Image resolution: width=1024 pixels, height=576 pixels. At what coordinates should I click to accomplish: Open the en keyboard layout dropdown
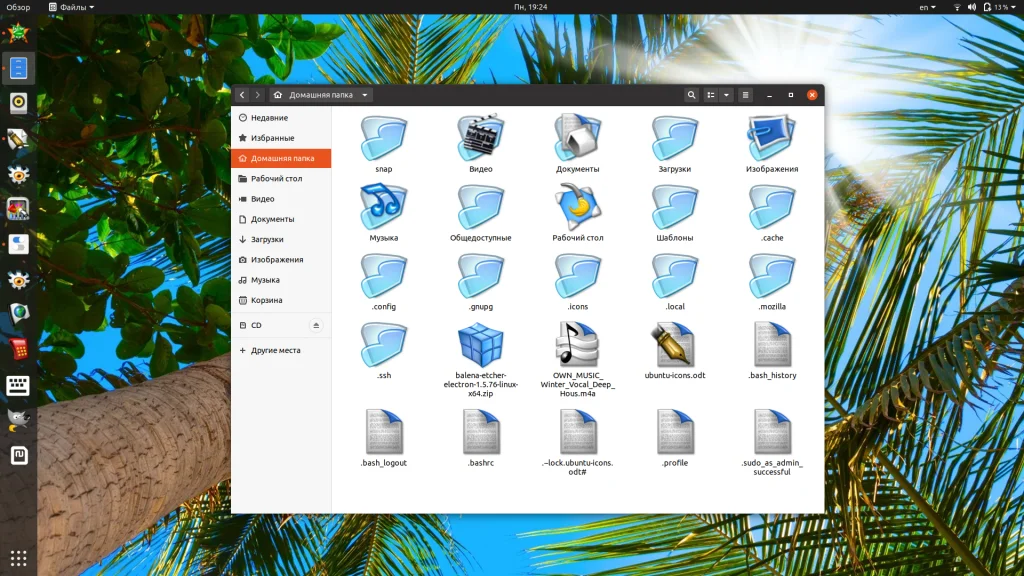click(927, 7)
